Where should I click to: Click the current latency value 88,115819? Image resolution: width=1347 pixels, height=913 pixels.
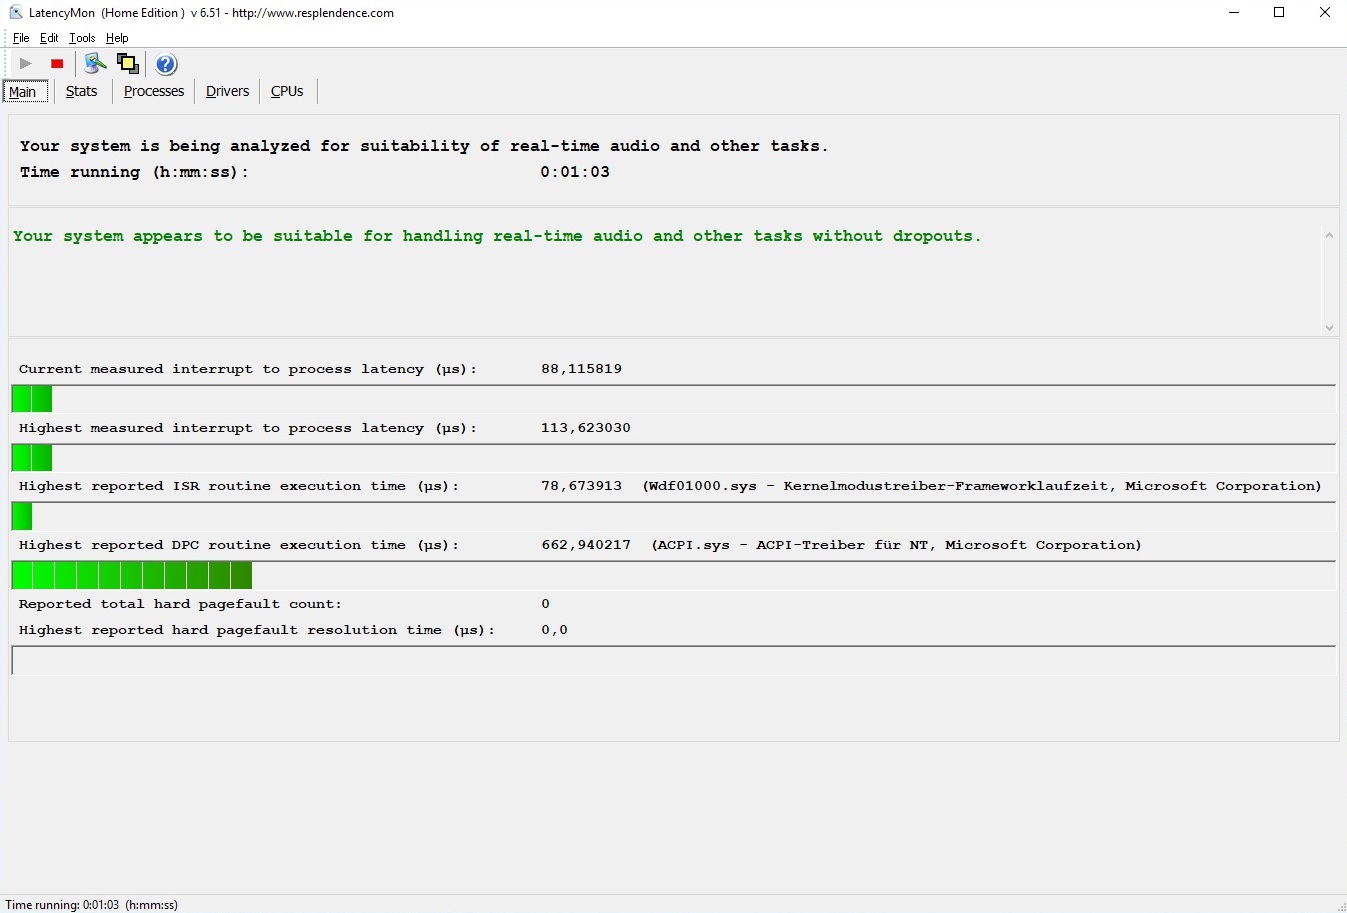(581, 369)
